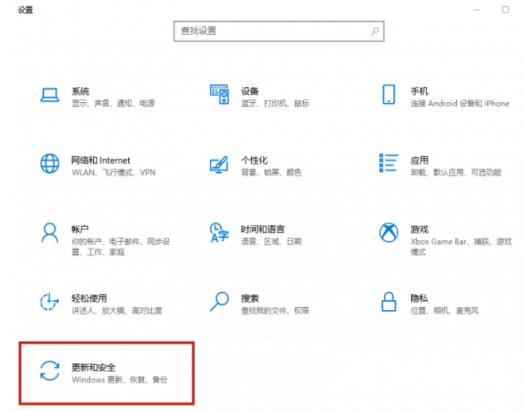
Task: Open the 网络和 Internet globe icon
Action: (50, 164)
